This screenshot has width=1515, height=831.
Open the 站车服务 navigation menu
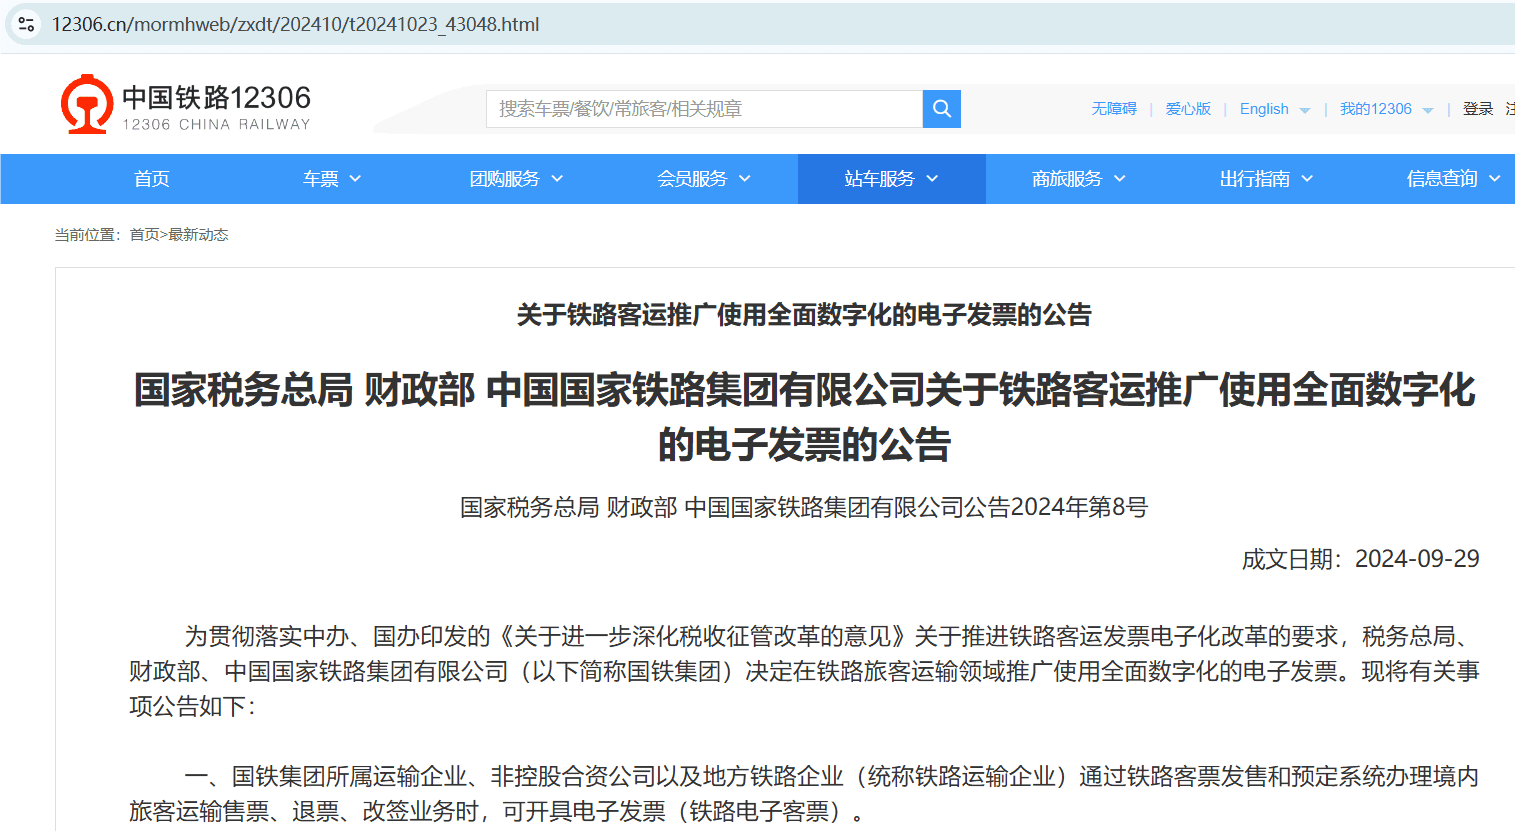point(879,179)
